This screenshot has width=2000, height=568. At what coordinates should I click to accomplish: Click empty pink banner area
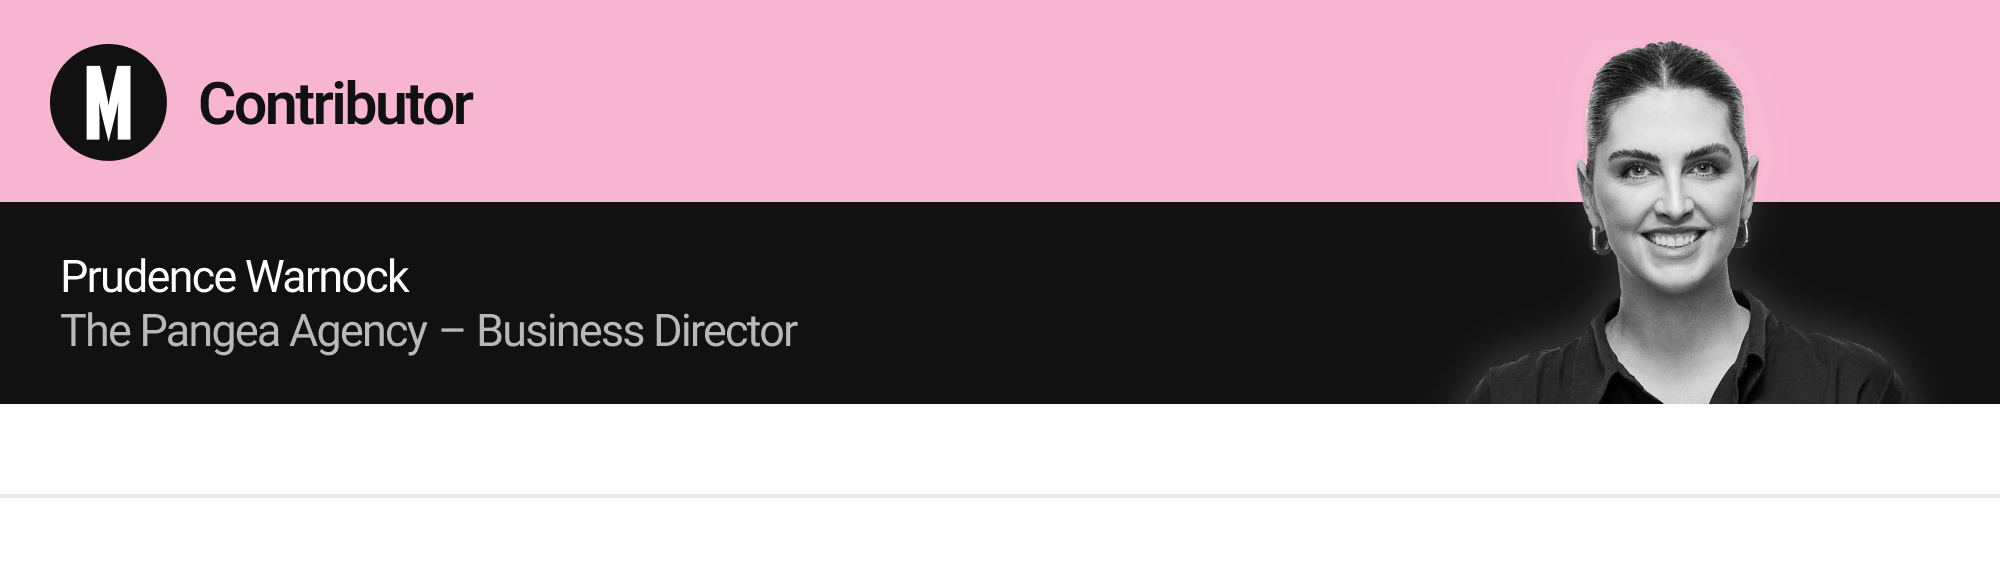(1000, 100)
